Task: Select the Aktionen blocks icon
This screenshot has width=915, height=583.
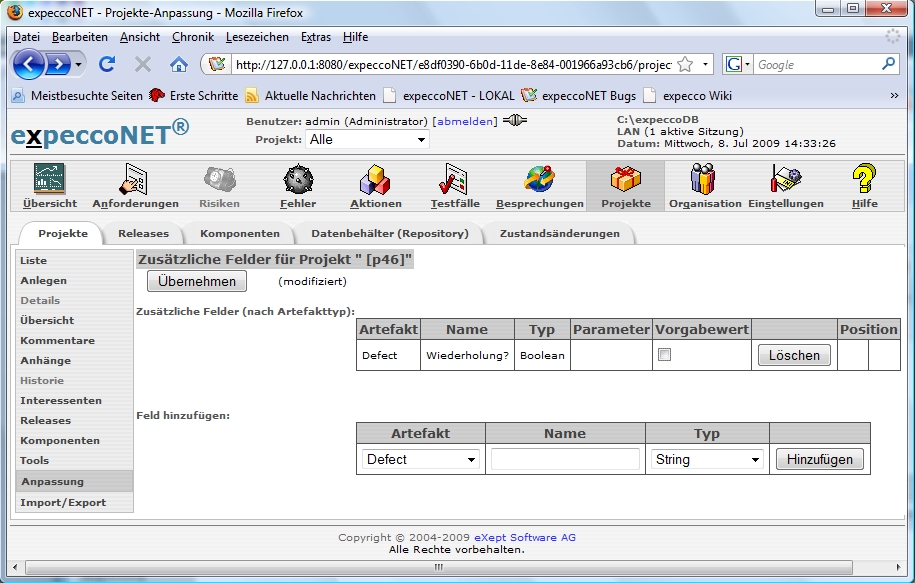Action: [x=375, y=180]
